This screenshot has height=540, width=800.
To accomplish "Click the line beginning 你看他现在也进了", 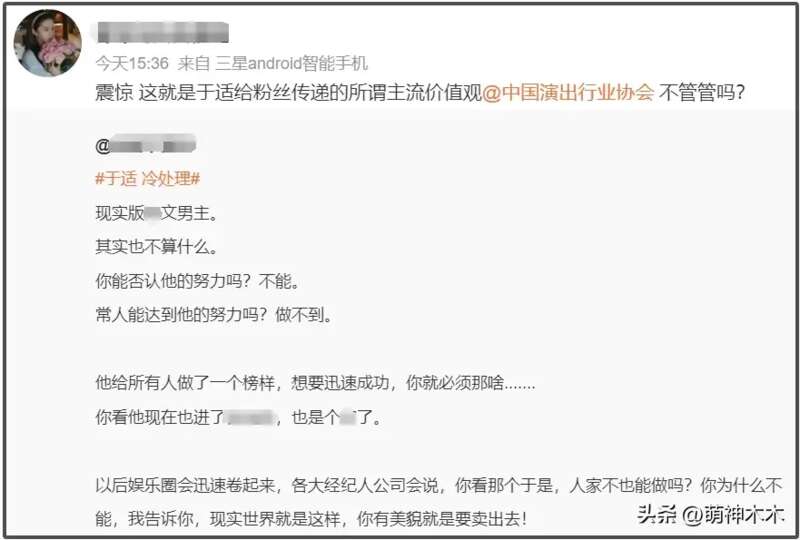I will (238, 418).
